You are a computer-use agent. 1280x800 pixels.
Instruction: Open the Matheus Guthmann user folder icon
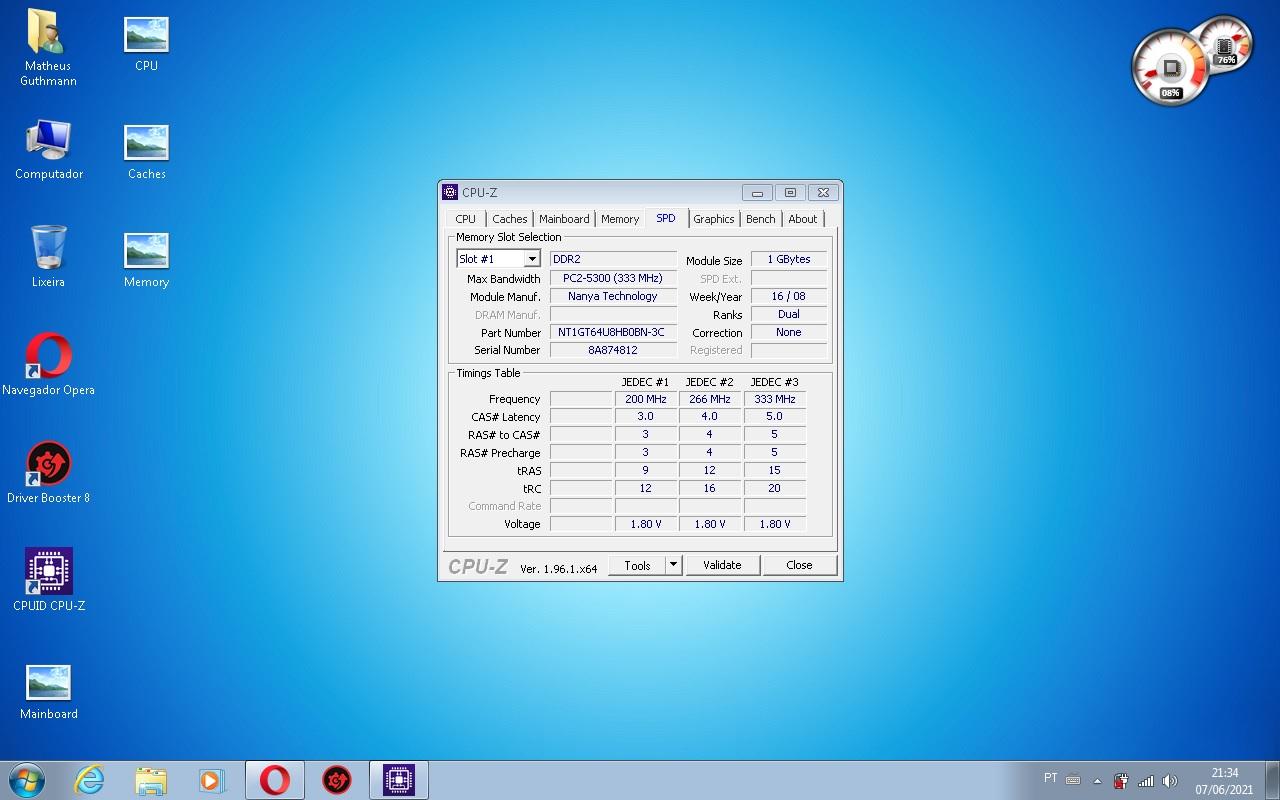(x=48, y=47)
